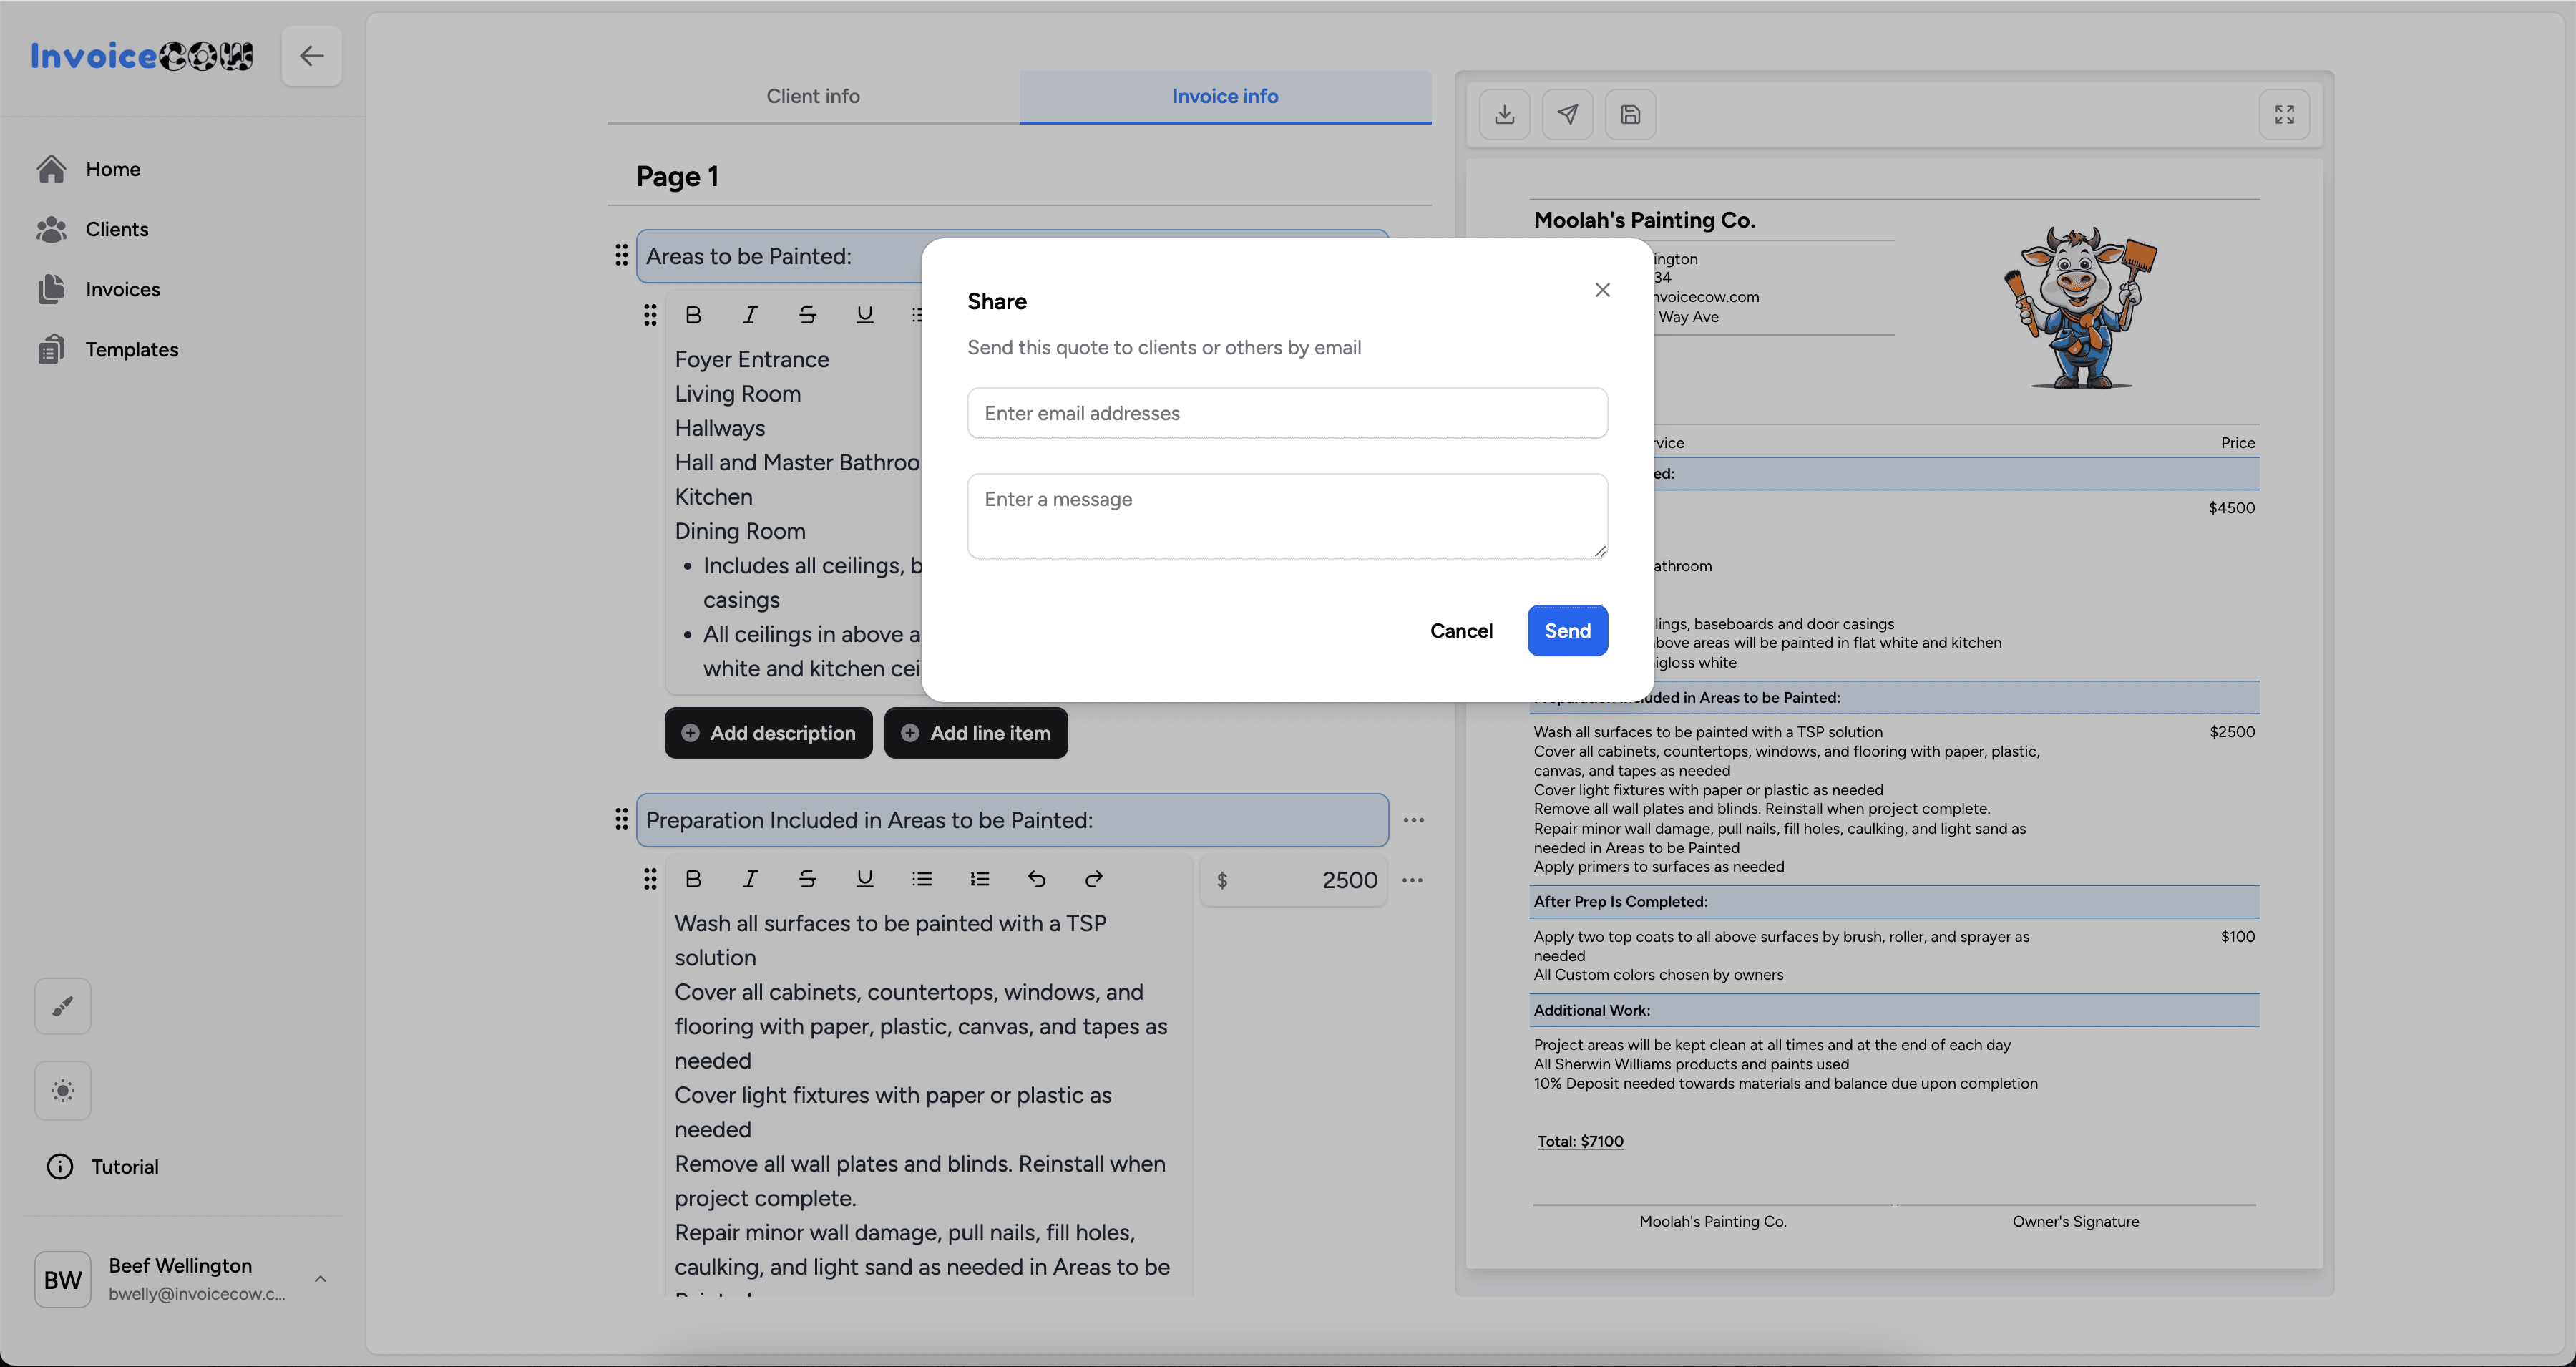Click the Page 1 heading
2576x1367 pixels.
click(678, 176)
